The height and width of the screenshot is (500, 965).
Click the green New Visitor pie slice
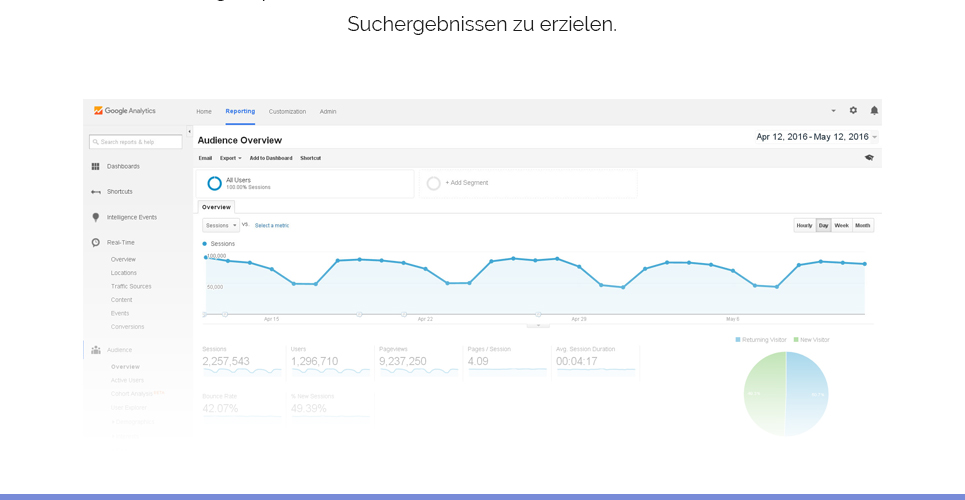763,394
